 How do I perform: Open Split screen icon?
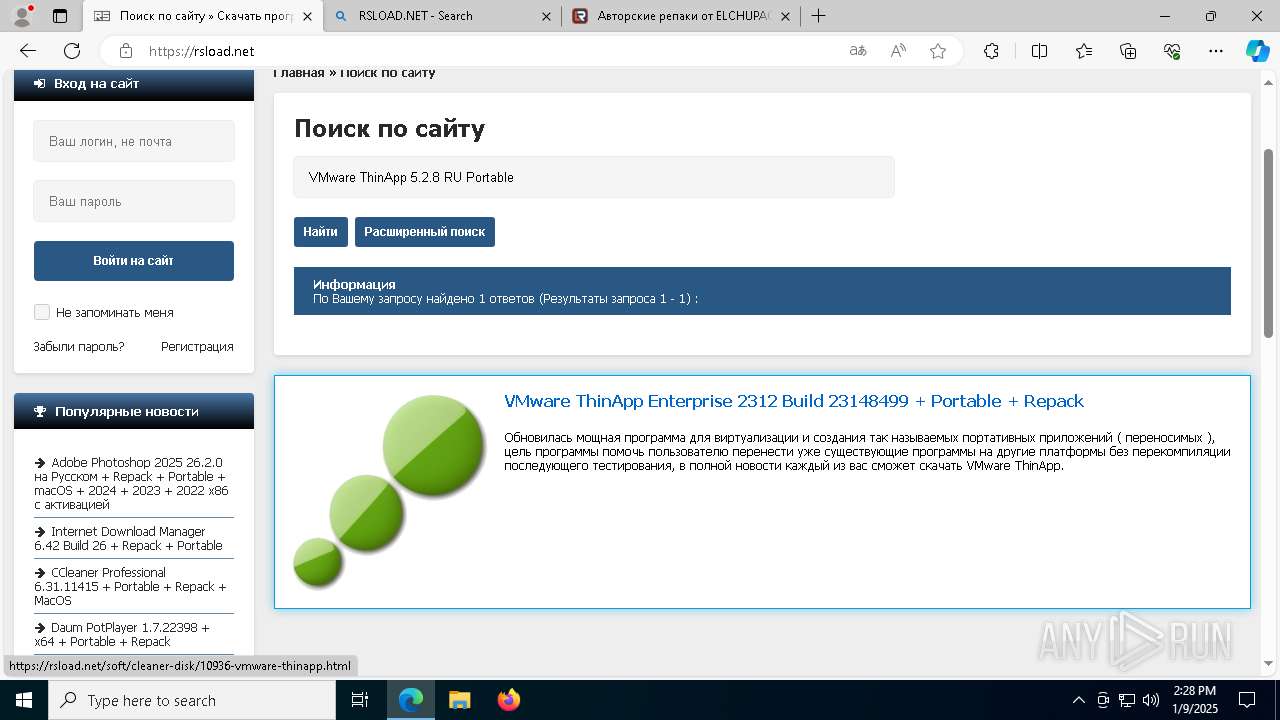pyautogui.click(x=1039, y=51)
